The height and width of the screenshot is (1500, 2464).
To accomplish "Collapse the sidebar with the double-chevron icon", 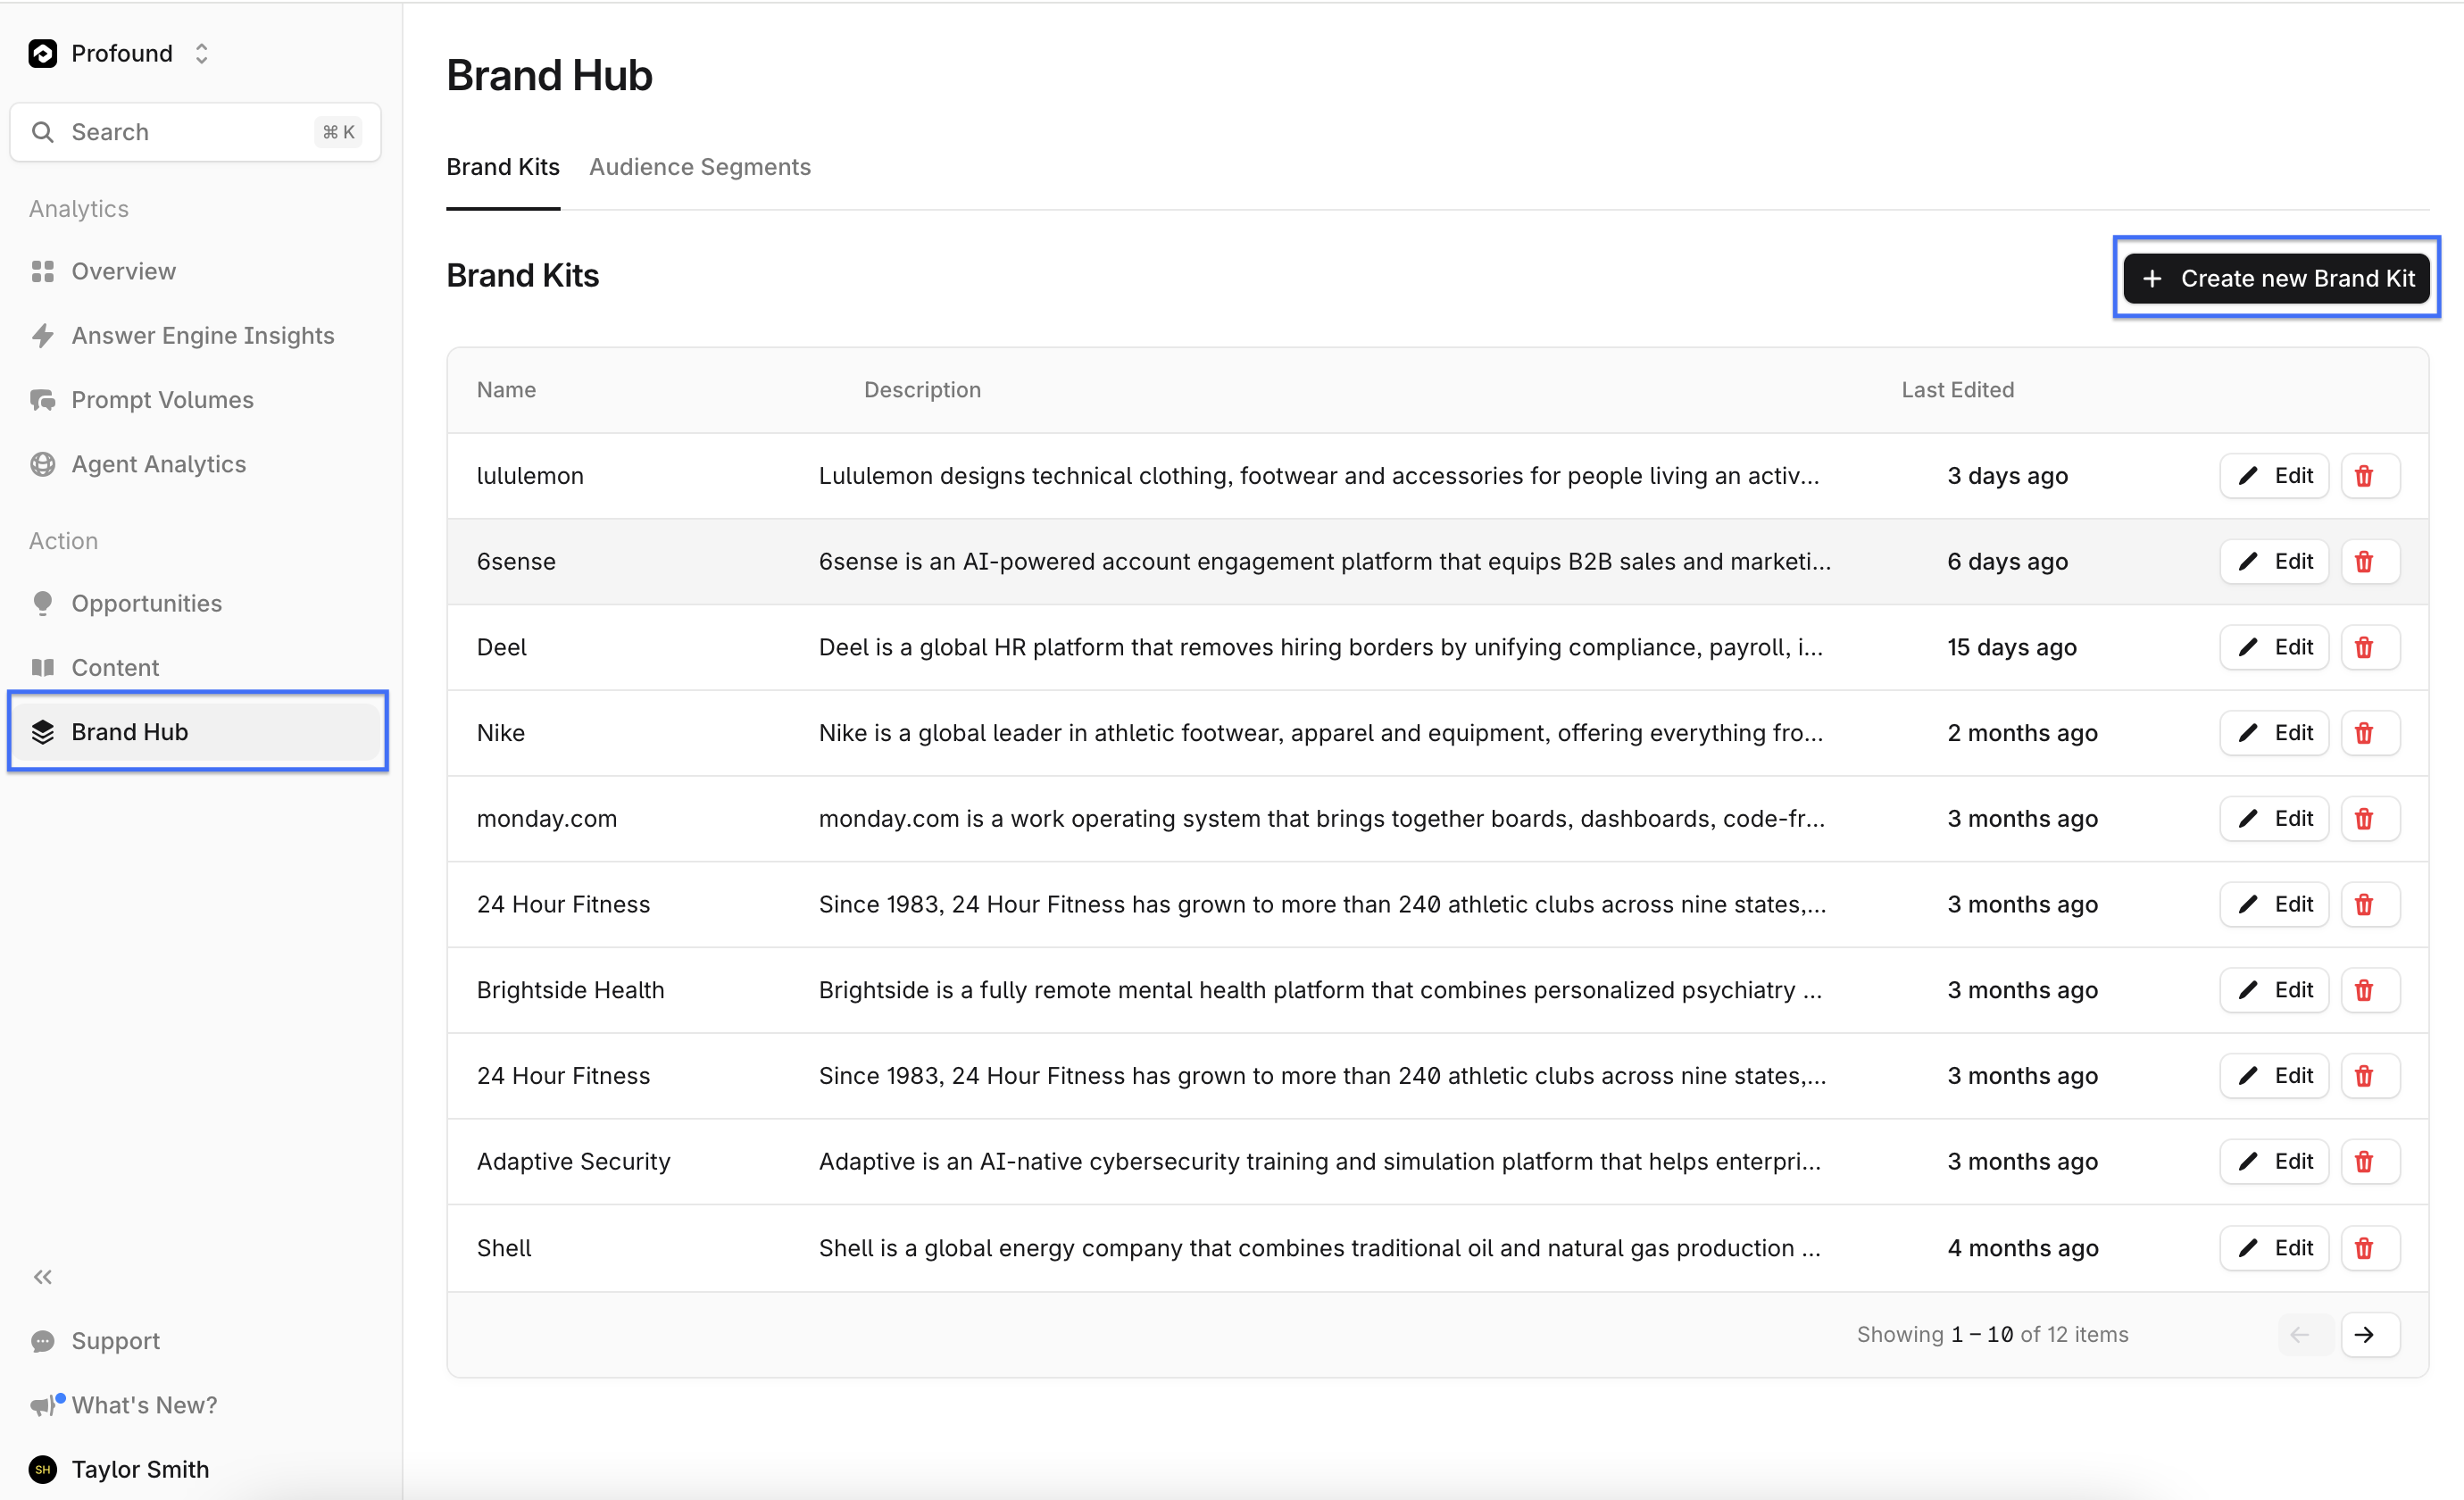I will (42, 1277).
